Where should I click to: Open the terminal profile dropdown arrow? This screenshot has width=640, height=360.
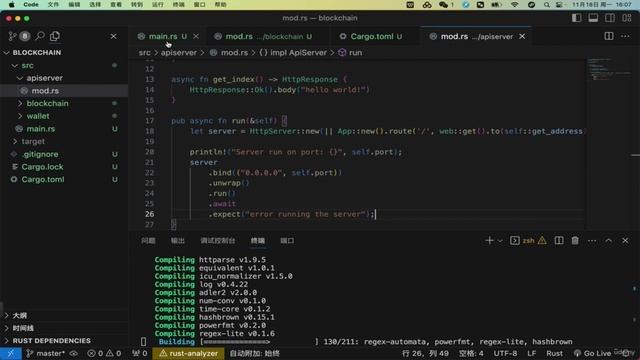click(x=500, y=241)
